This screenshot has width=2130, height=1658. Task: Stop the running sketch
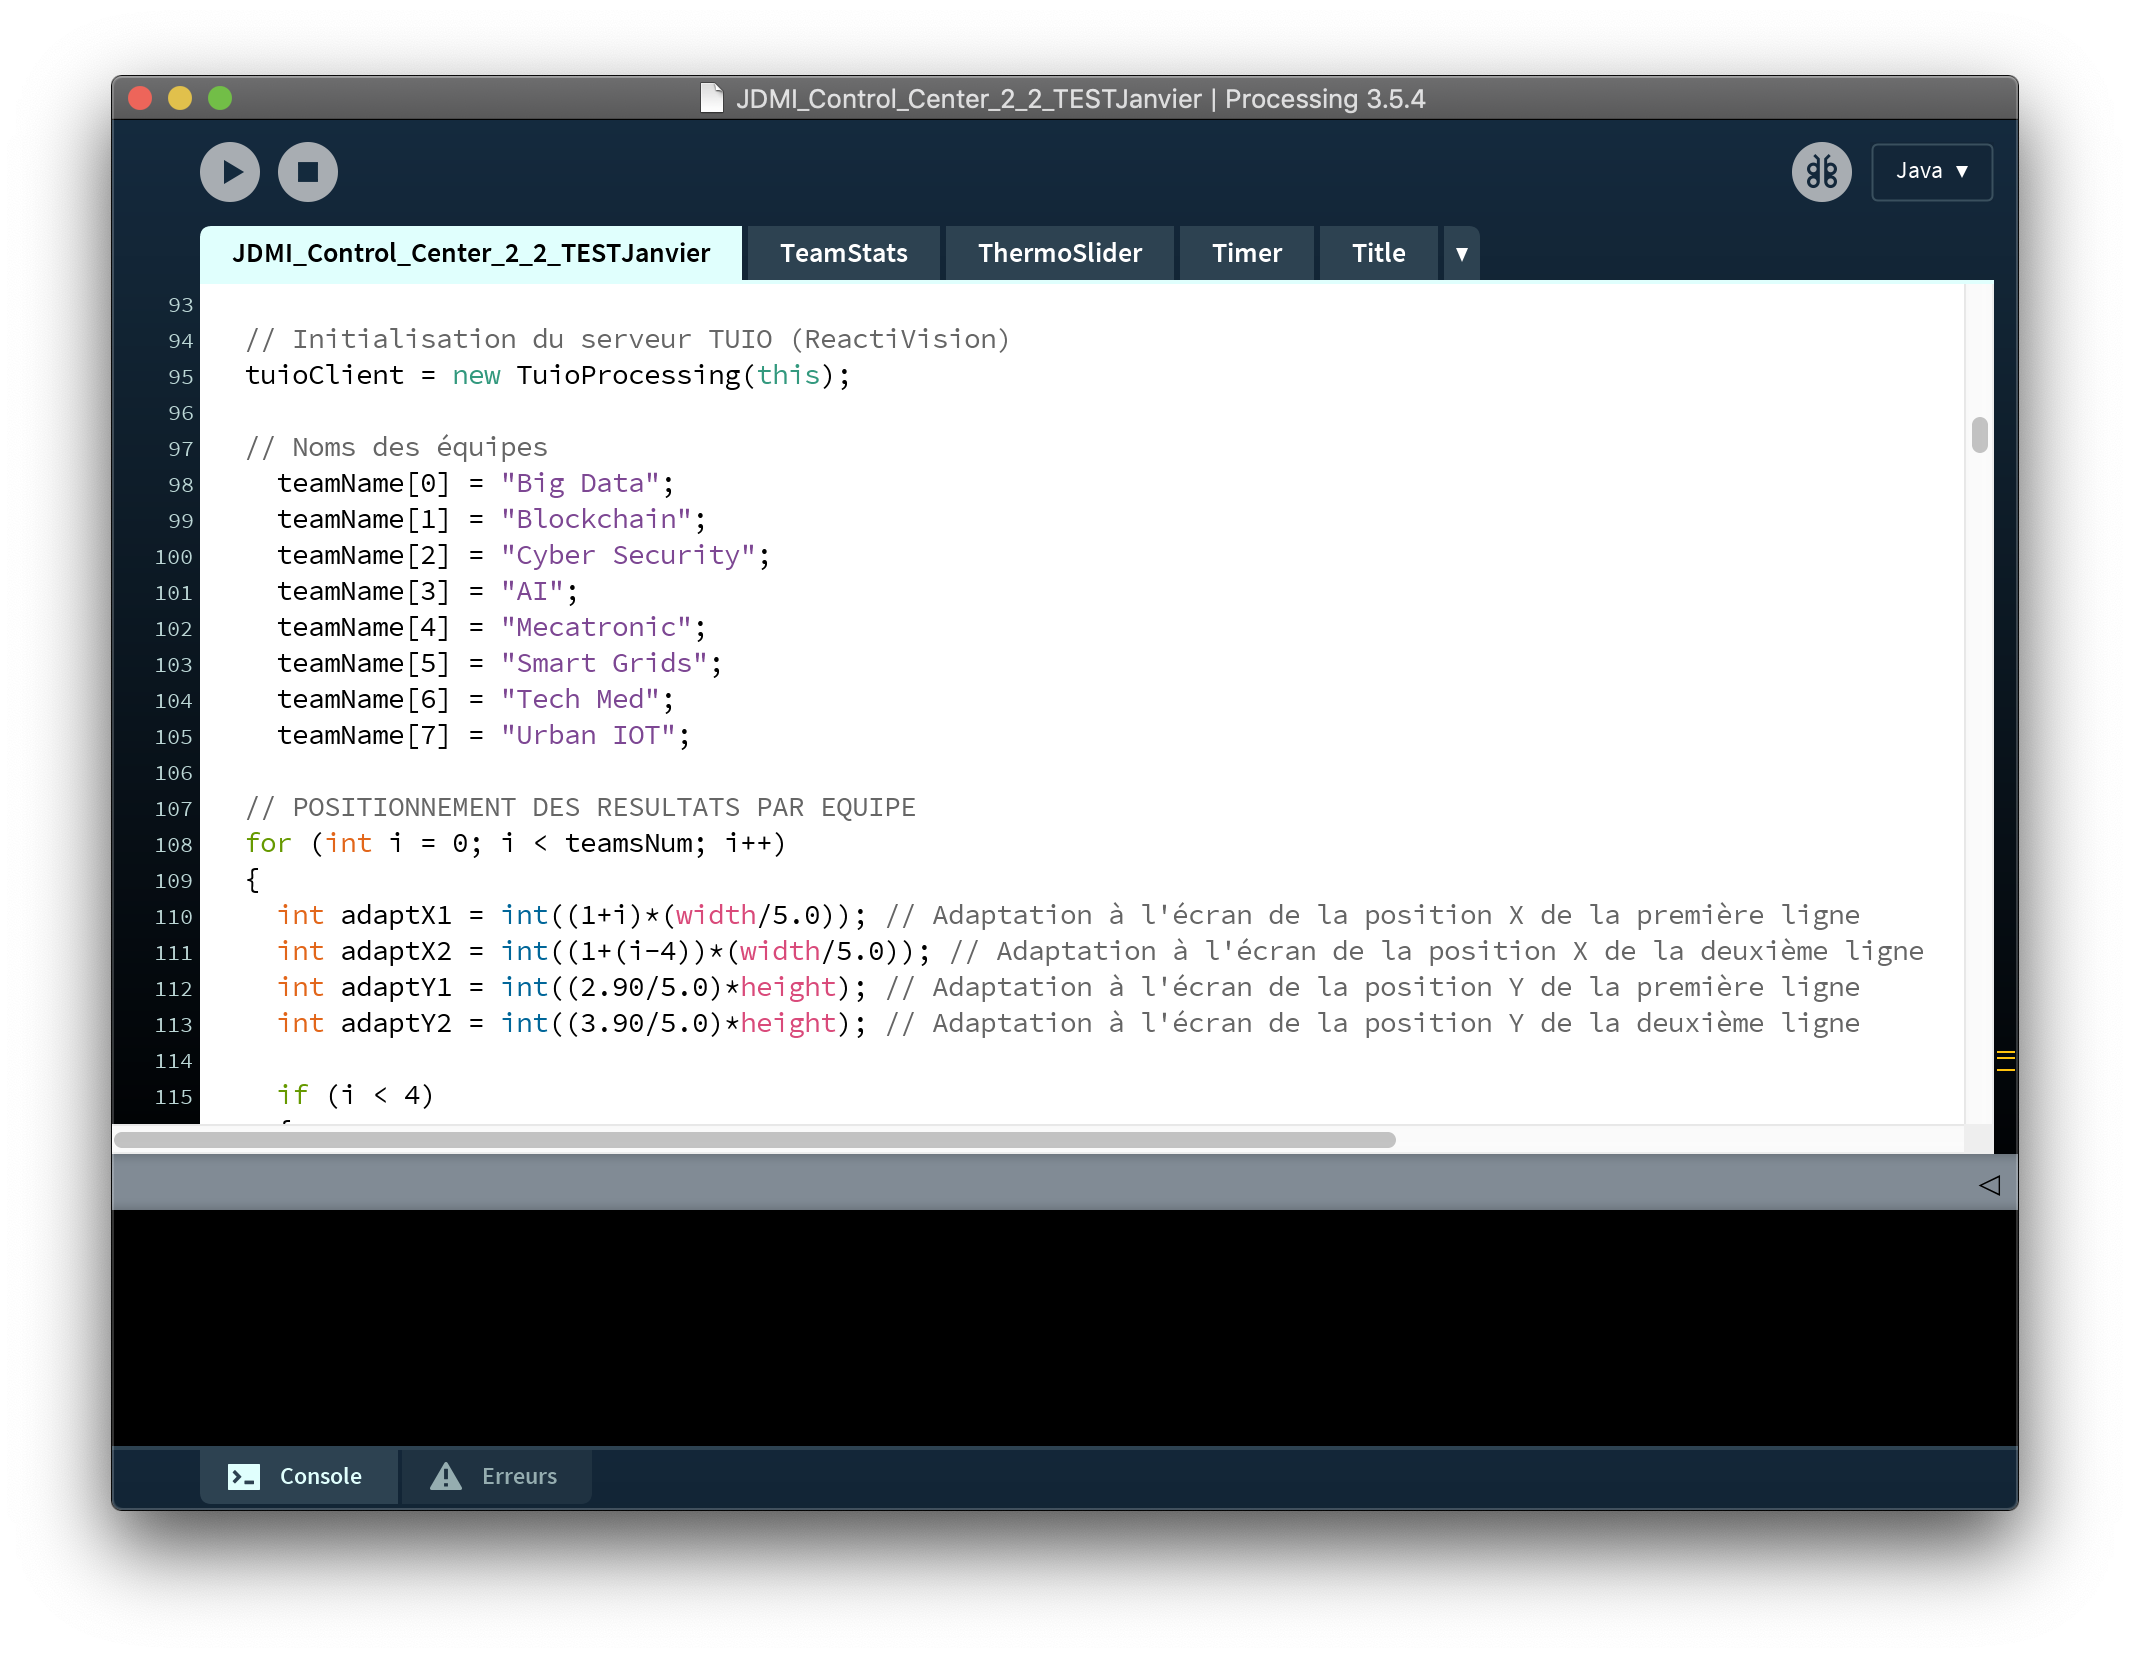[308, 172]
